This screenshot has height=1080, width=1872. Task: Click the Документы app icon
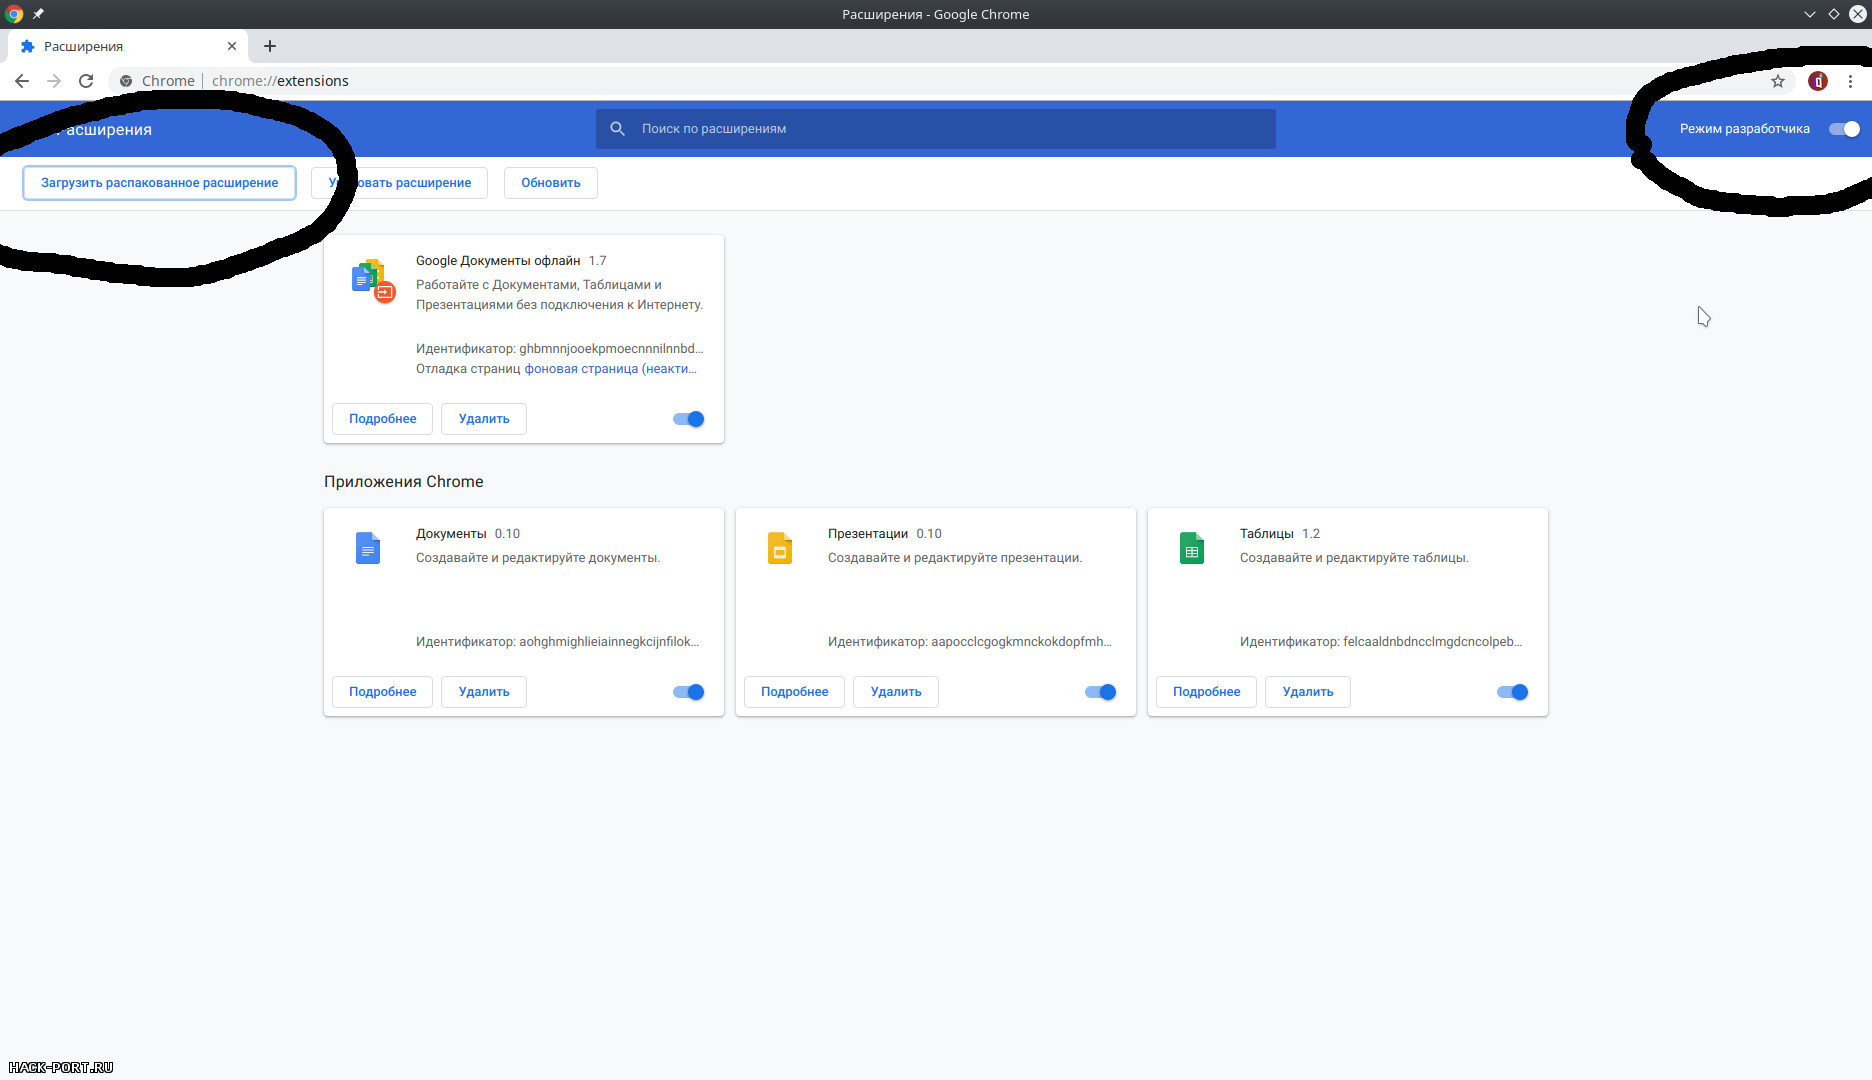[x=368, y=548]
